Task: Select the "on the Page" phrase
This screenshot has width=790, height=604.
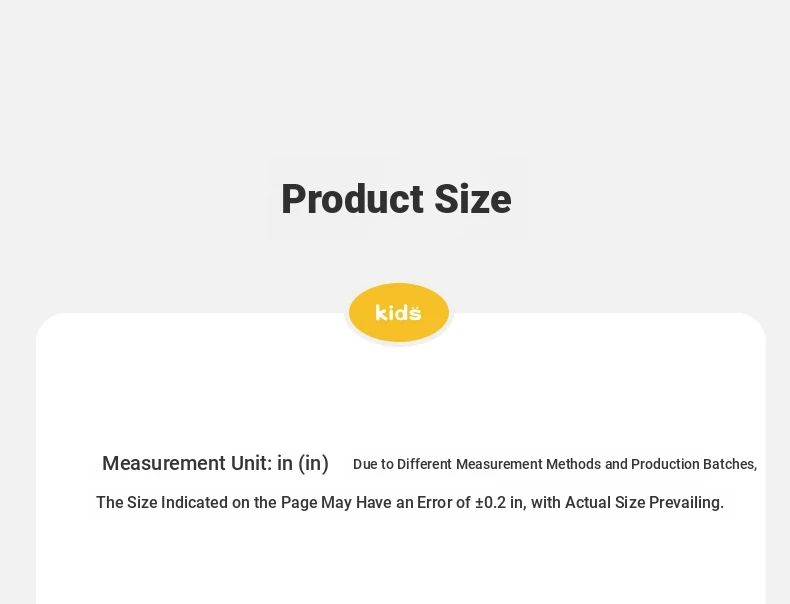Action: [275, 502]
